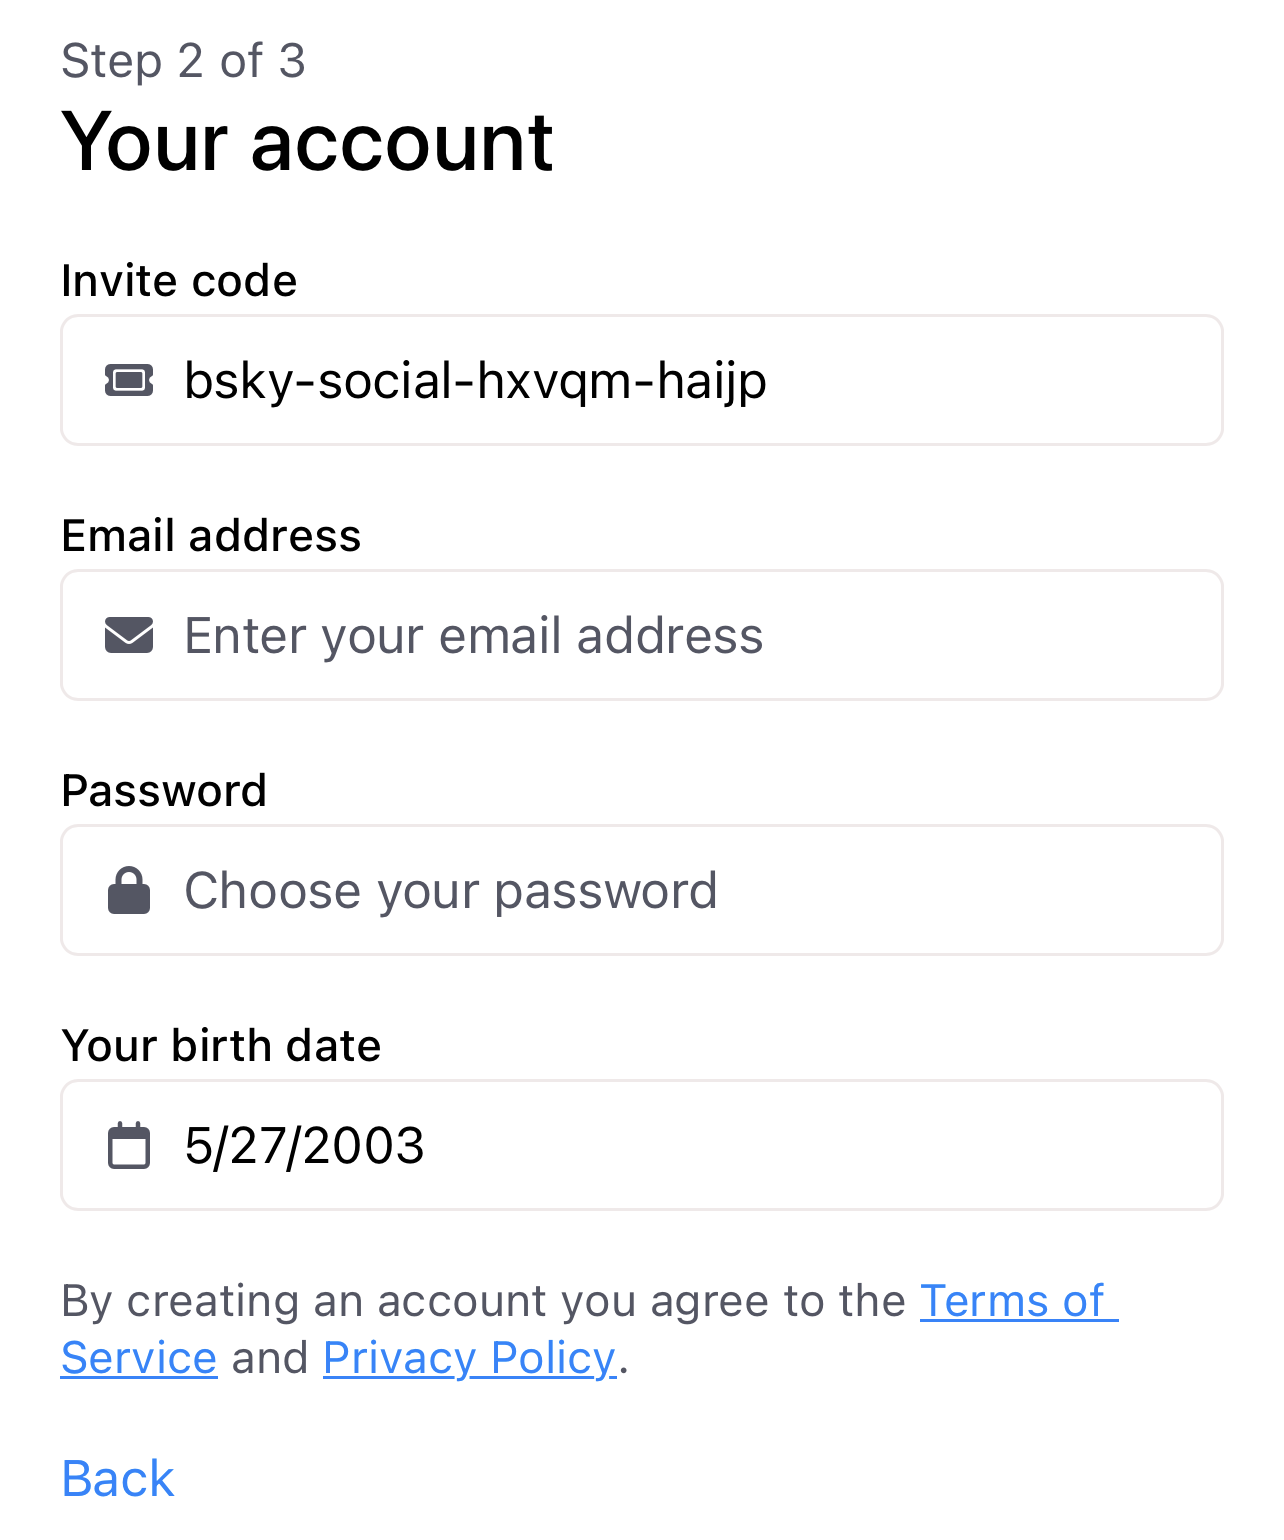Click the calendar icon in the birth date field
The image size is (1284, 1540).
pos(129,1145)
